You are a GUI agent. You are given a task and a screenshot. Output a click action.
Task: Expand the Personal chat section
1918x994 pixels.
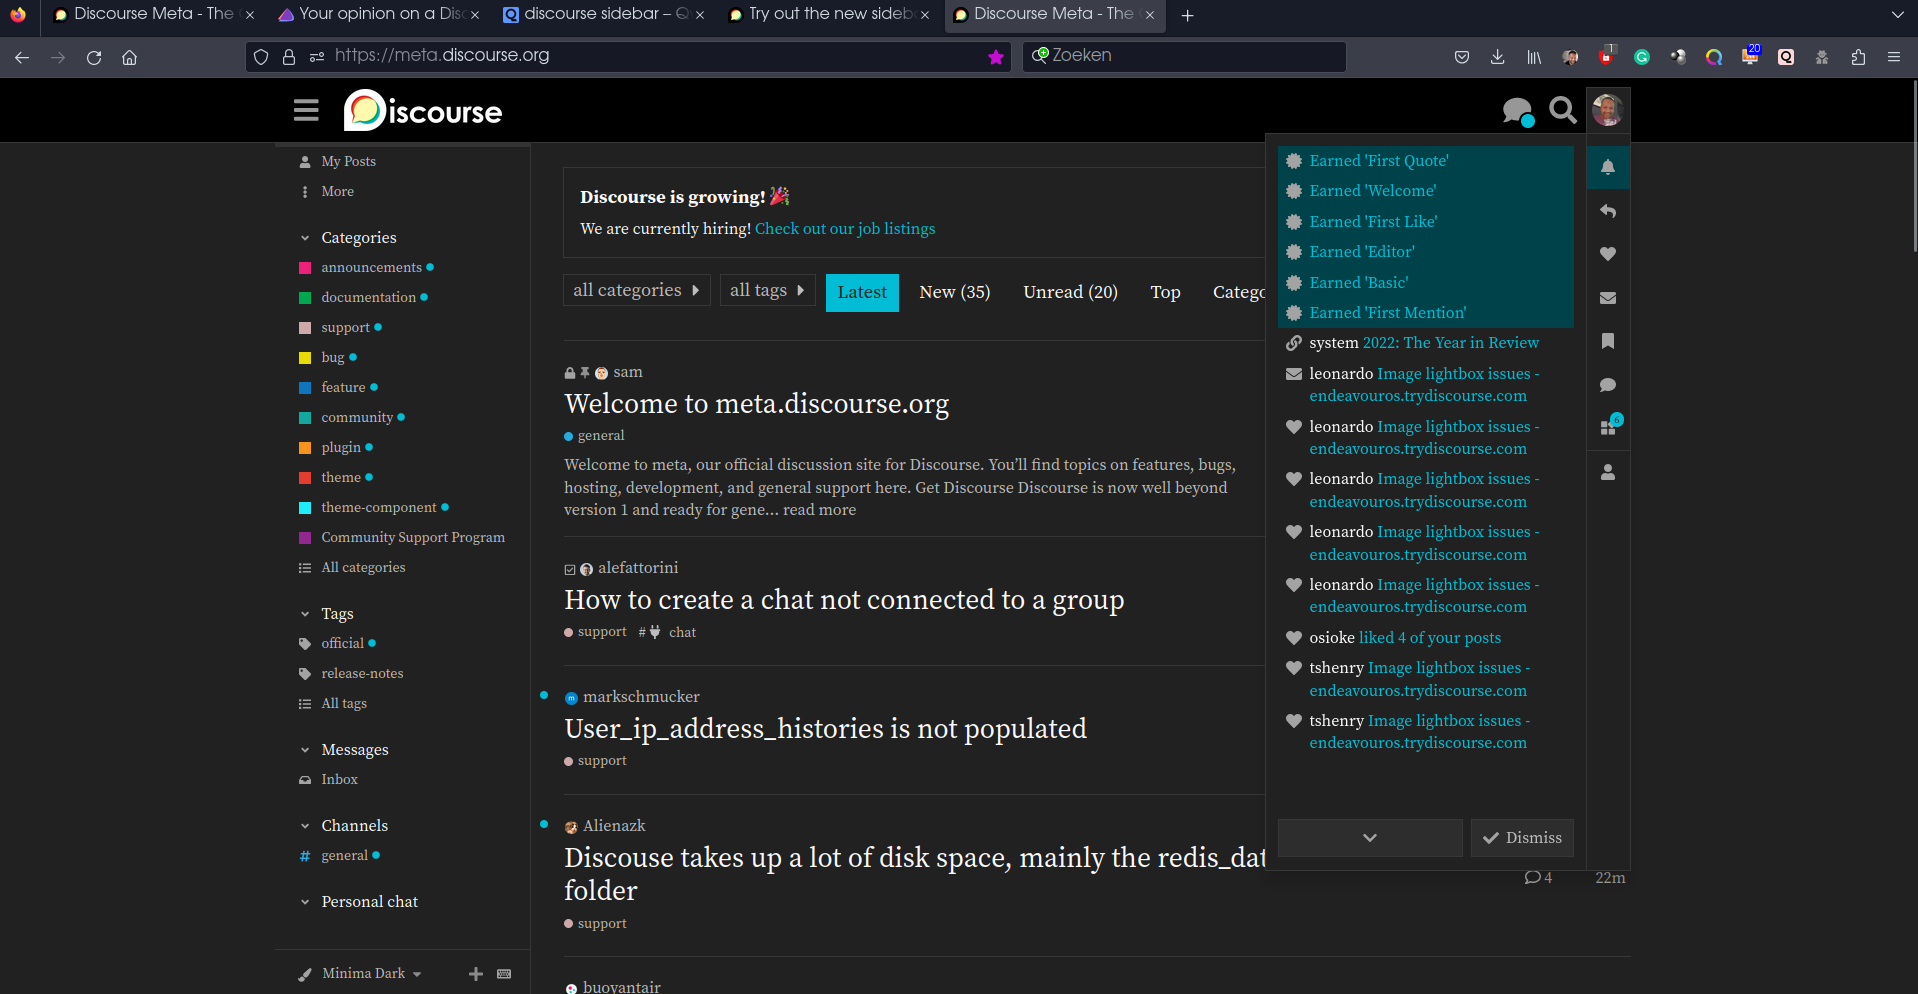(305, 902)
